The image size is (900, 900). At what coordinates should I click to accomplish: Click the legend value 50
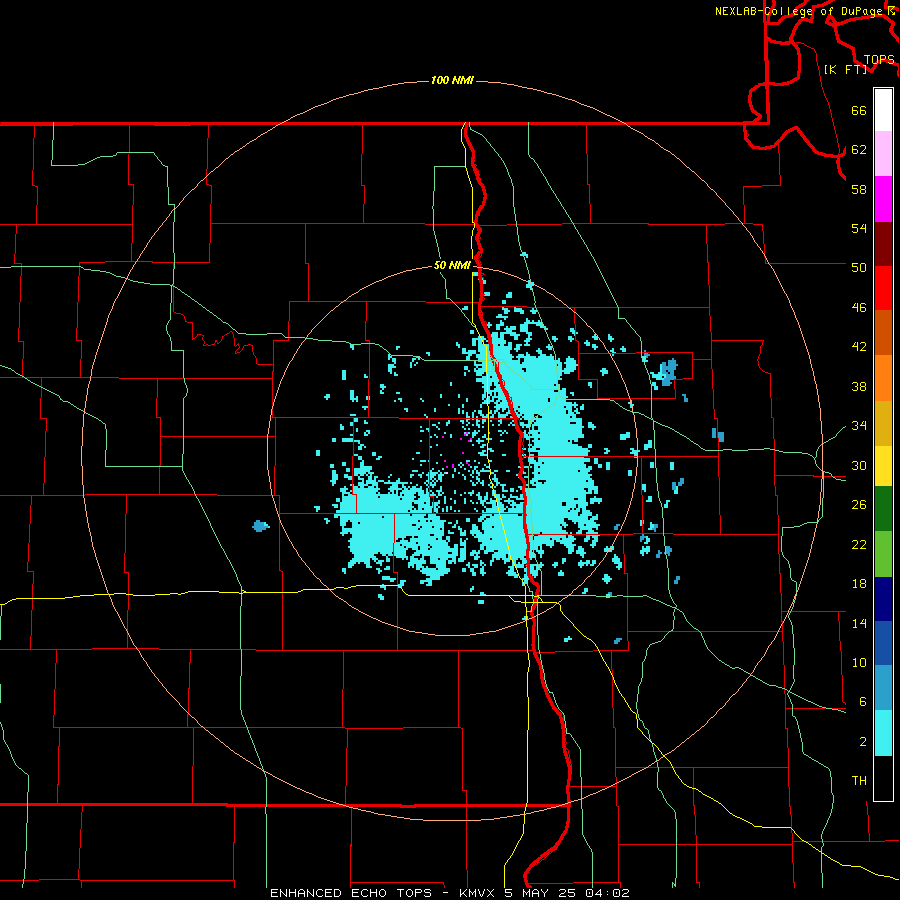[859, 267]
